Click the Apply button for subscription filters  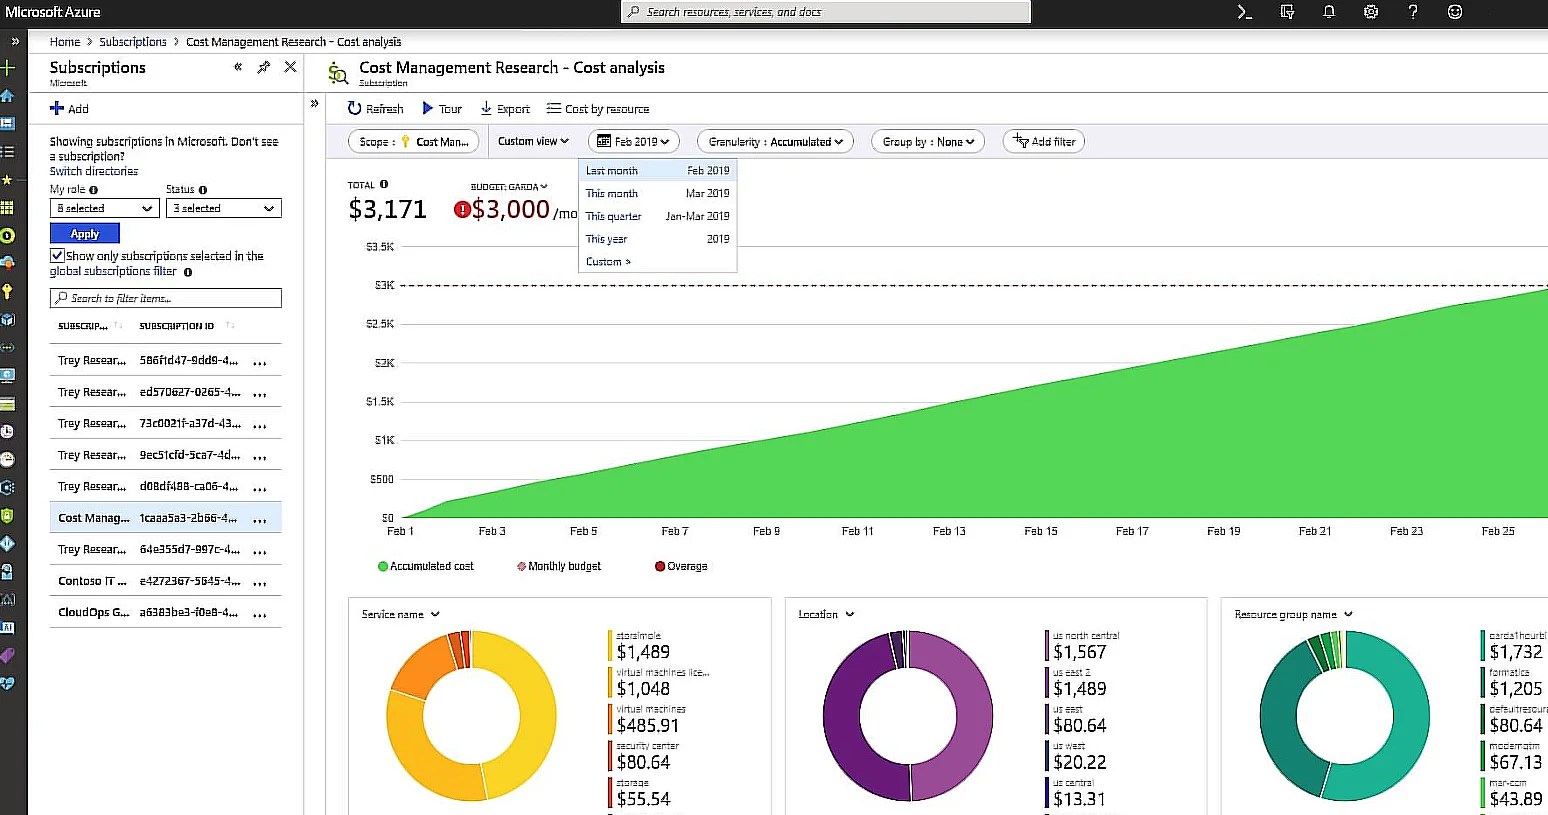[x=84, y=232]
